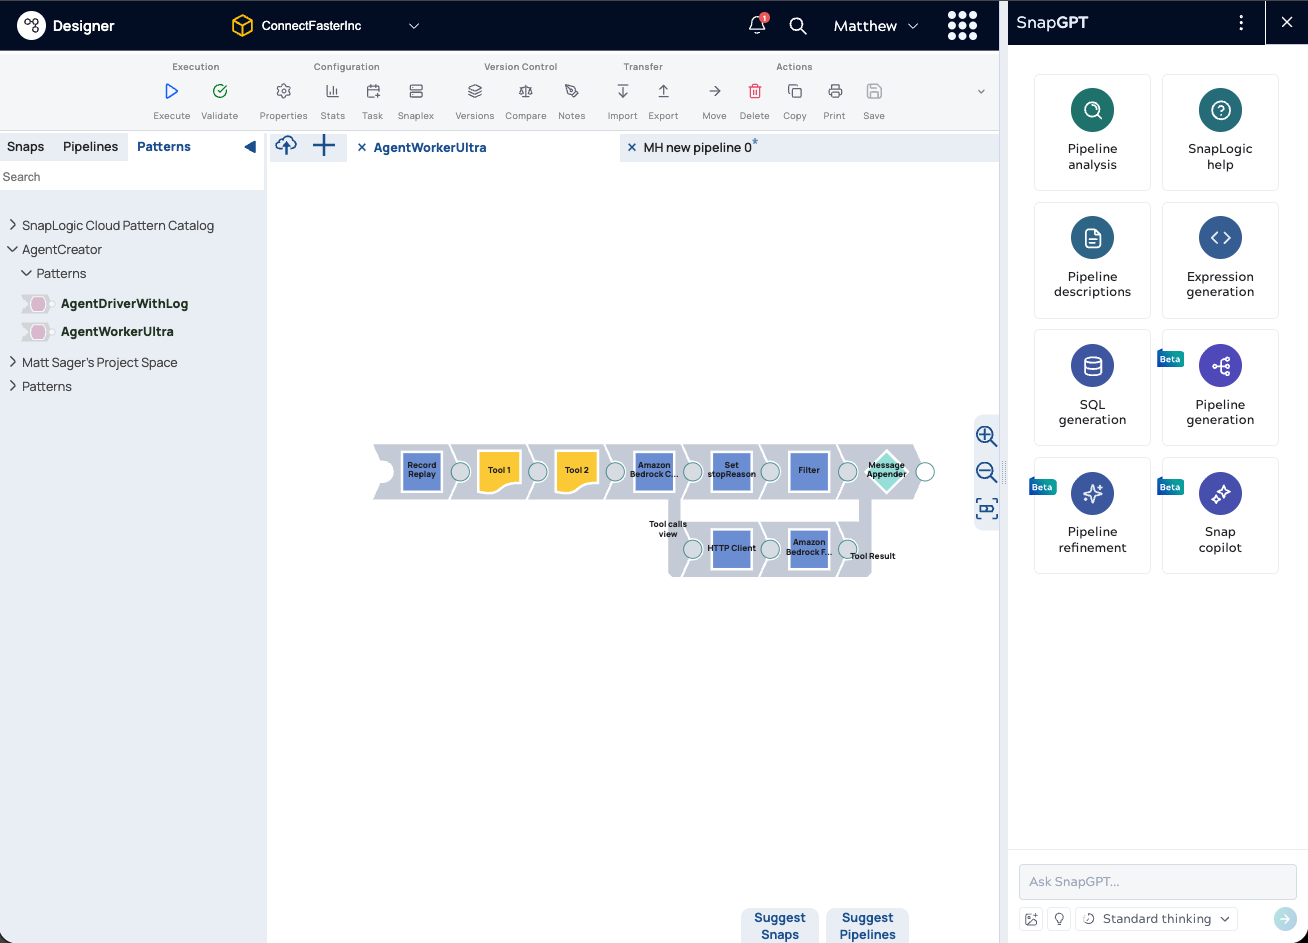Screen dimensions: 1308x943
Task: Select the Record Replay snap
Action: 422,471
